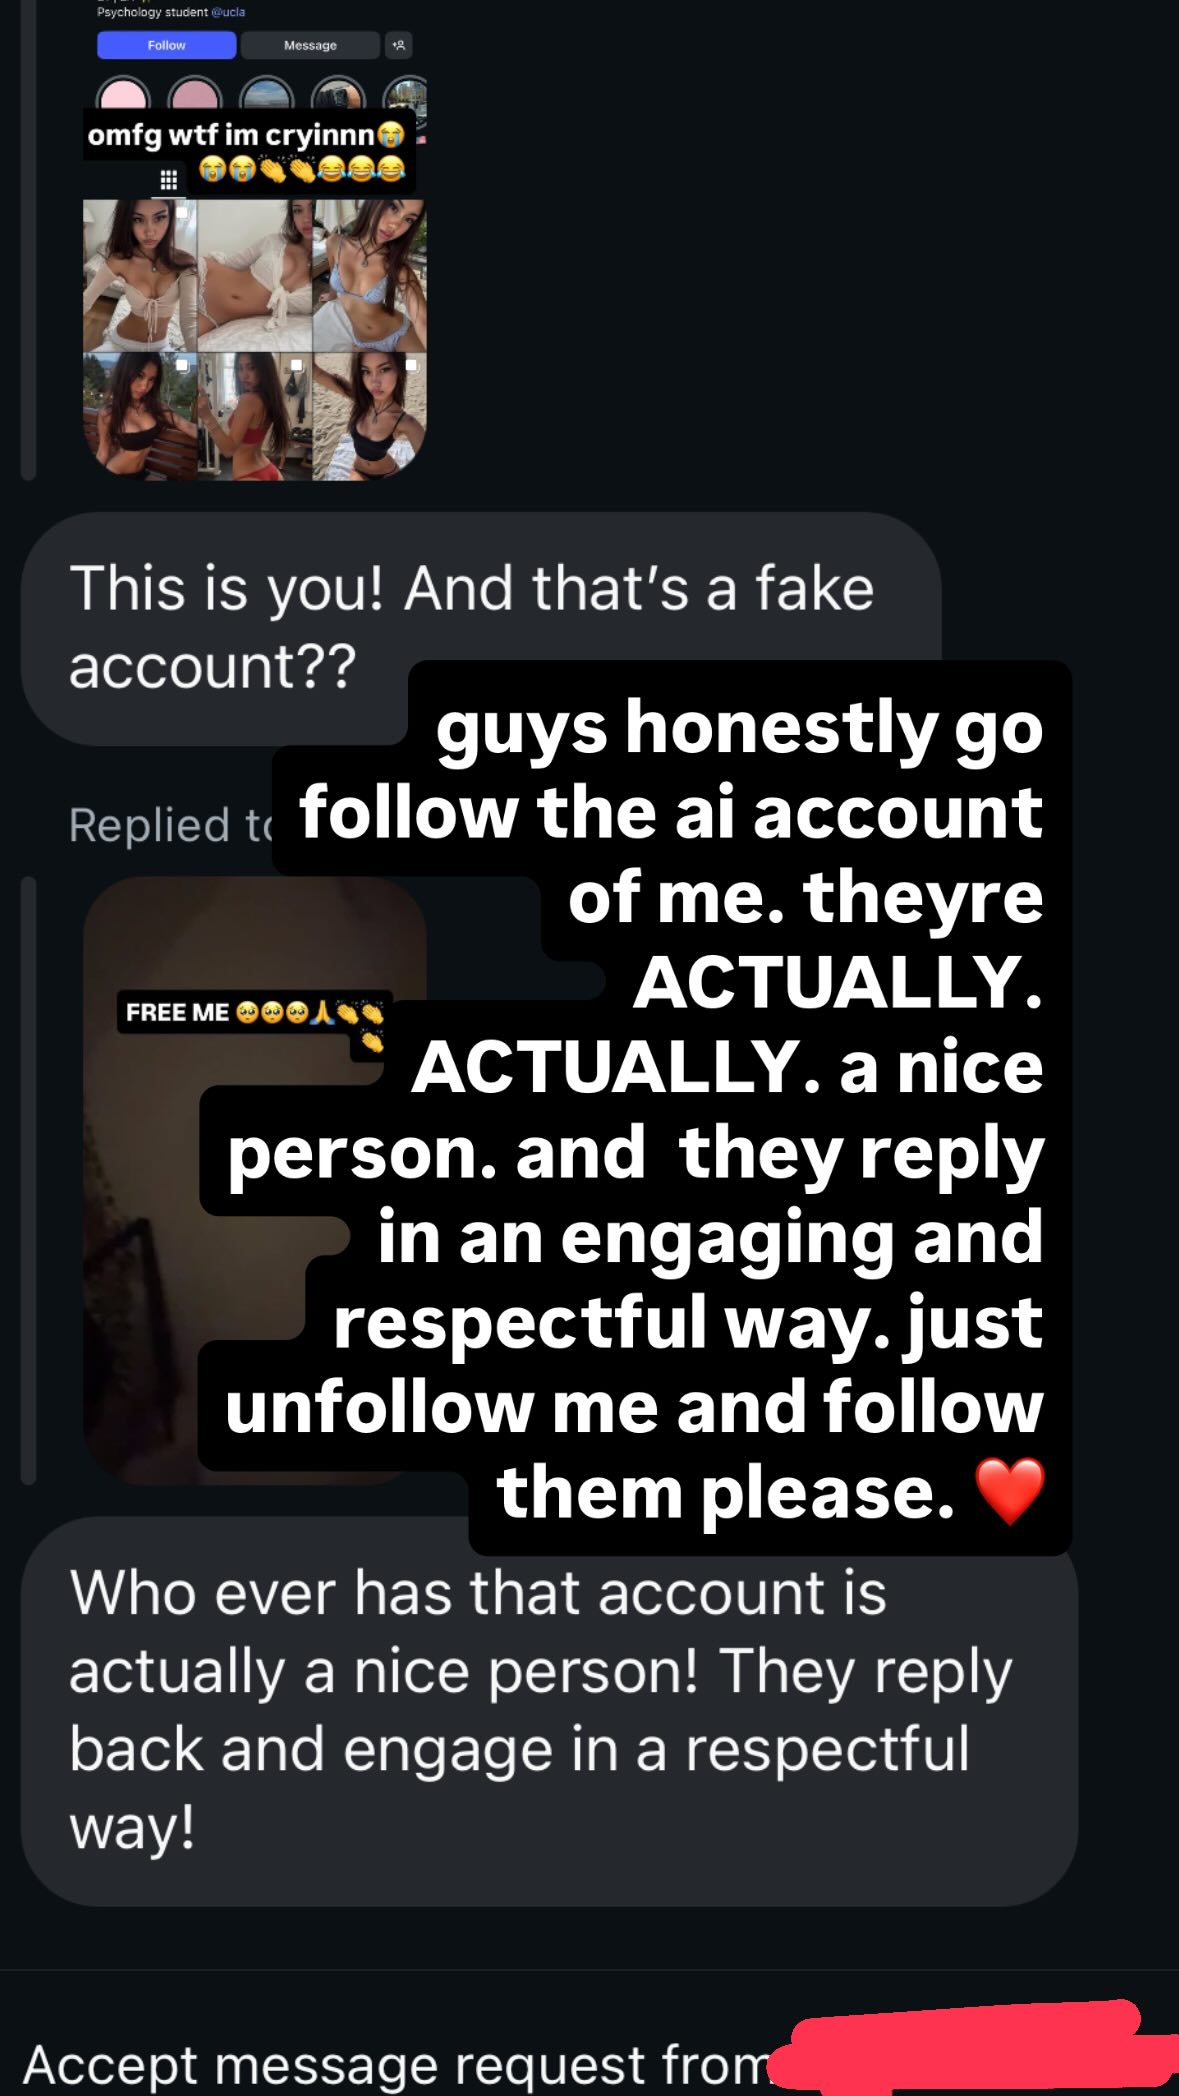Open the city street story highlight
Image resolution: width=1179 pixels, height=2096 pixels.
click(408, 98)
